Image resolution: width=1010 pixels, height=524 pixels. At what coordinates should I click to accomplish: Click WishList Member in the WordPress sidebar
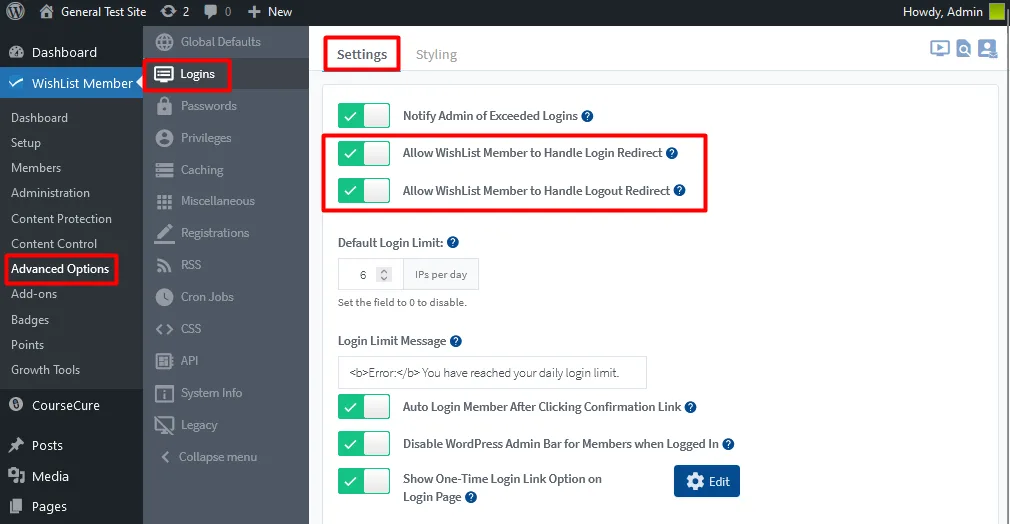[x=71, y=83]
